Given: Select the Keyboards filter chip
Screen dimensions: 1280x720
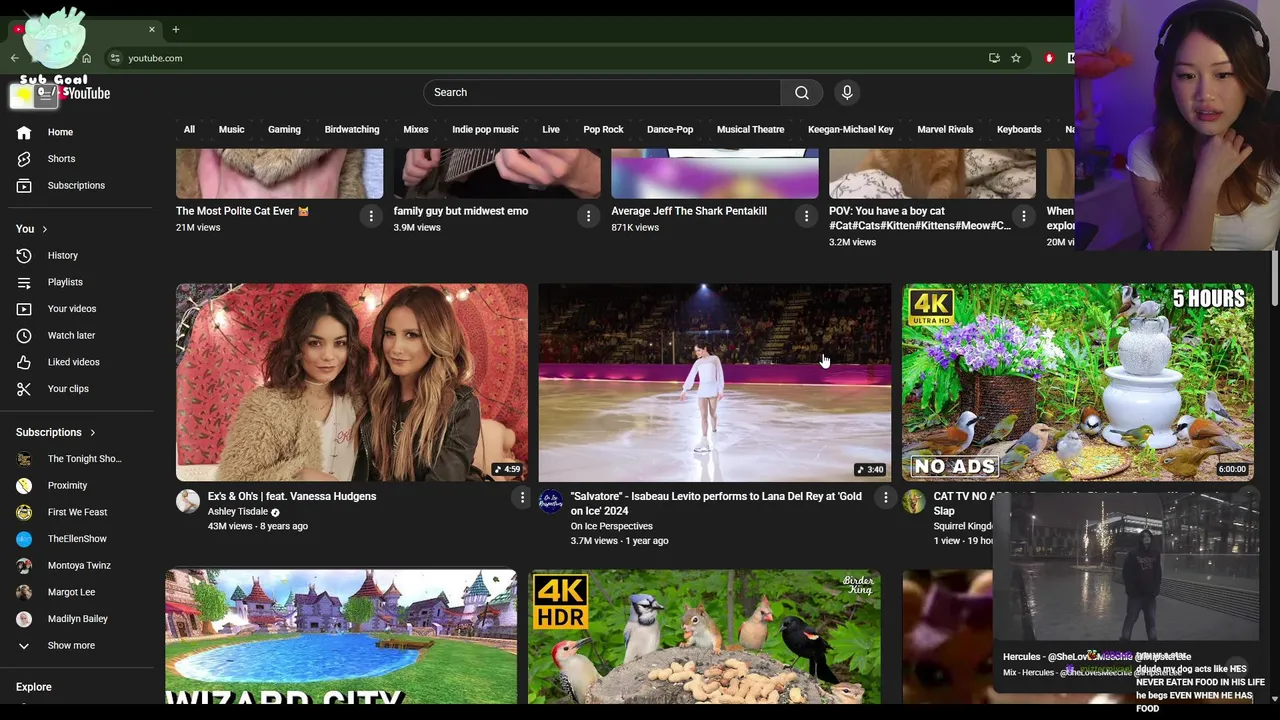Looking at the screenshot, I should point(1019,129).
